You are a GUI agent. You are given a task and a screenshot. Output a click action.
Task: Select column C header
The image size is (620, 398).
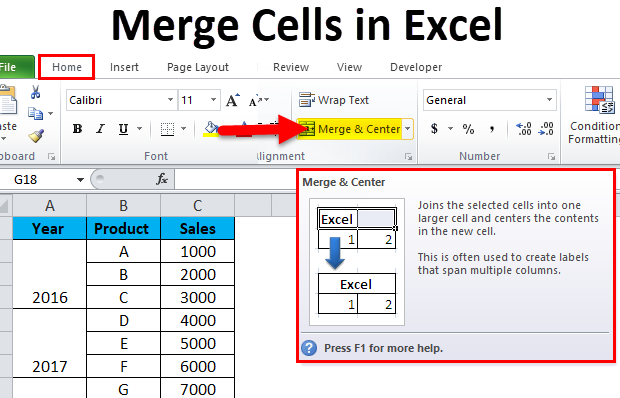[x=198, y=206]
